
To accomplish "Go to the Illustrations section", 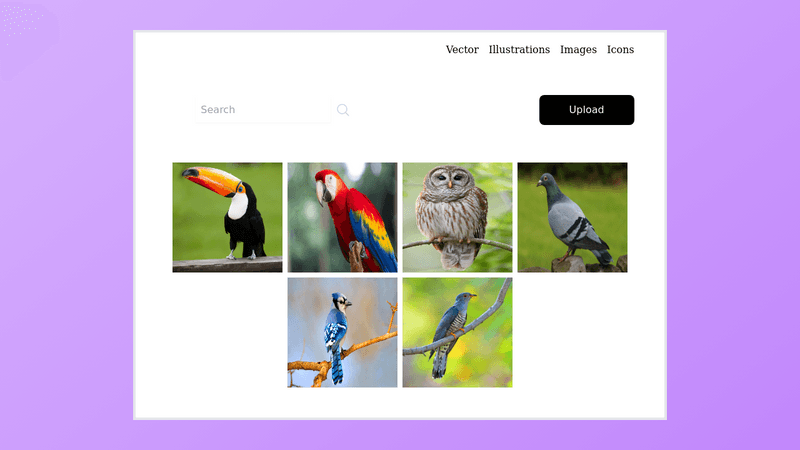I will [519, 49].
